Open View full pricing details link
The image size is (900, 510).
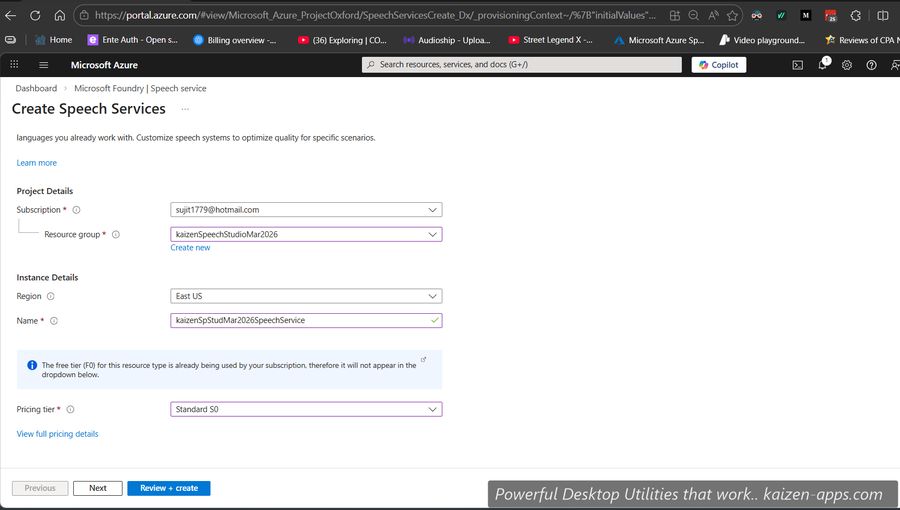pyautogui.click(x=57, y=434)
